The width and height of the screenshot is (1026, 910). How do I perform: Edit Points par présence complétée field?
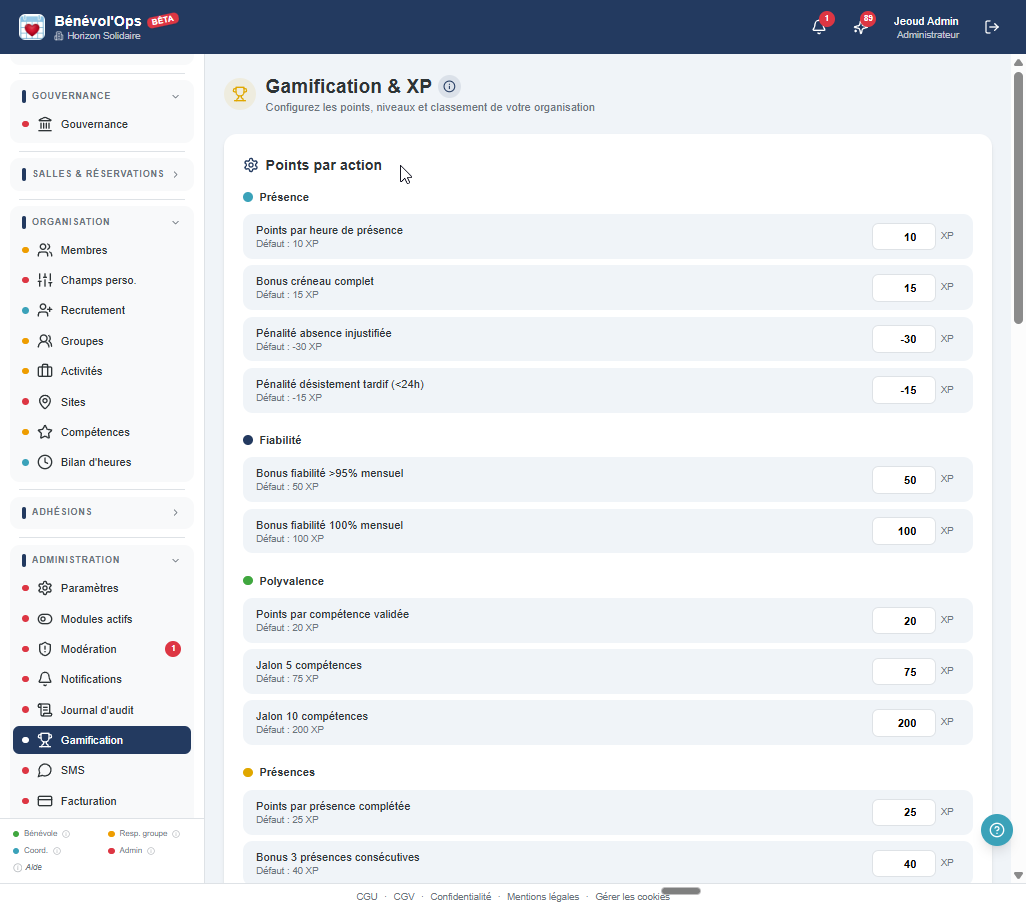[x=904, y=812]
